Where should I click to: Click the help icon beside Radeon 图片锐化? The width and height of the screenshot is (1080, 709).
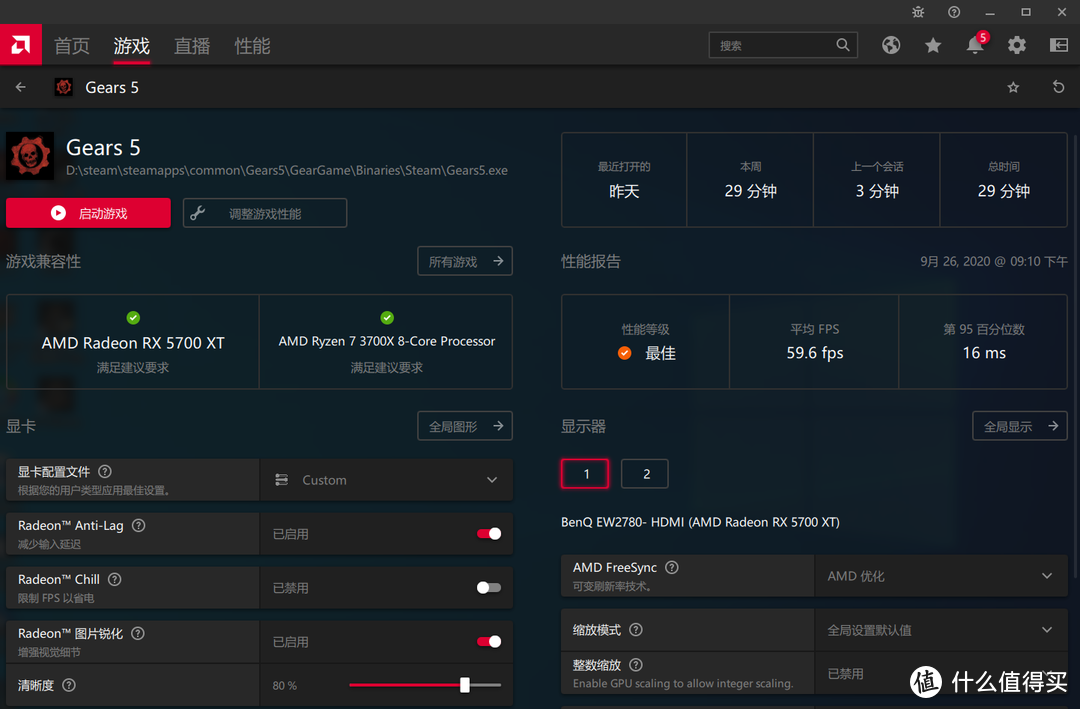138,633
